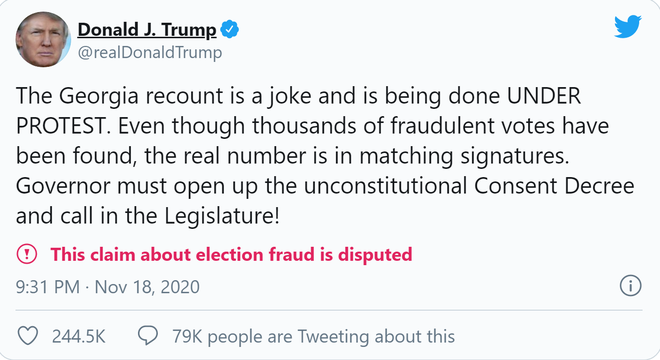Open the info circle icon beside timestamp

tap(631, 286)
